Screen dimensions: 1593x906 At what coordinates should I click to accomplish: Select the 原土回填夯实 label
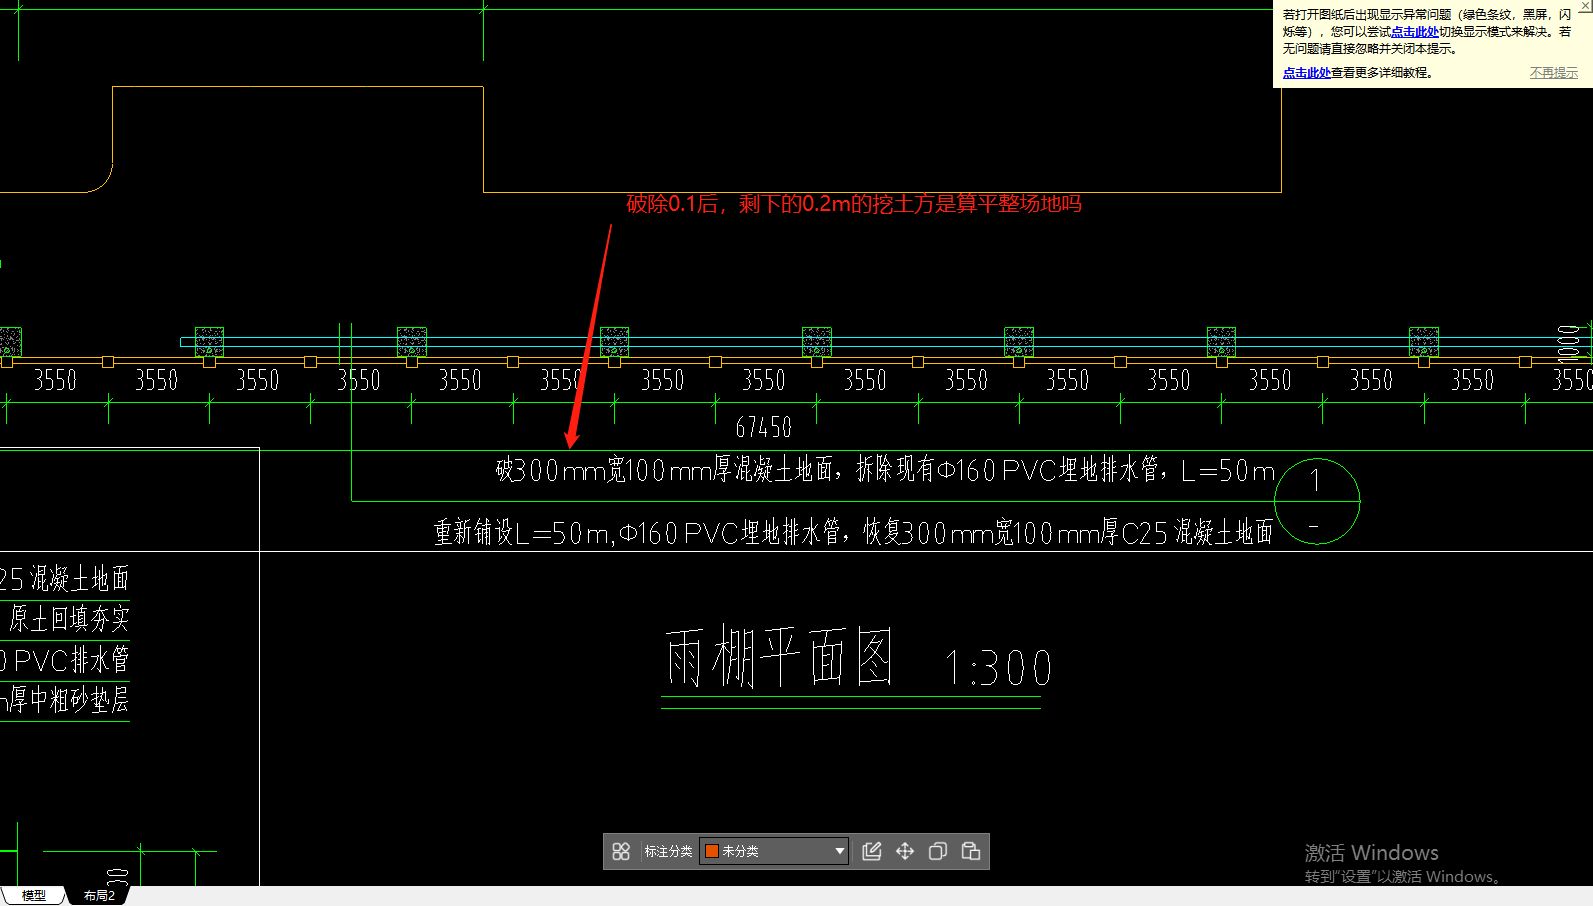[x=69, y=619]
